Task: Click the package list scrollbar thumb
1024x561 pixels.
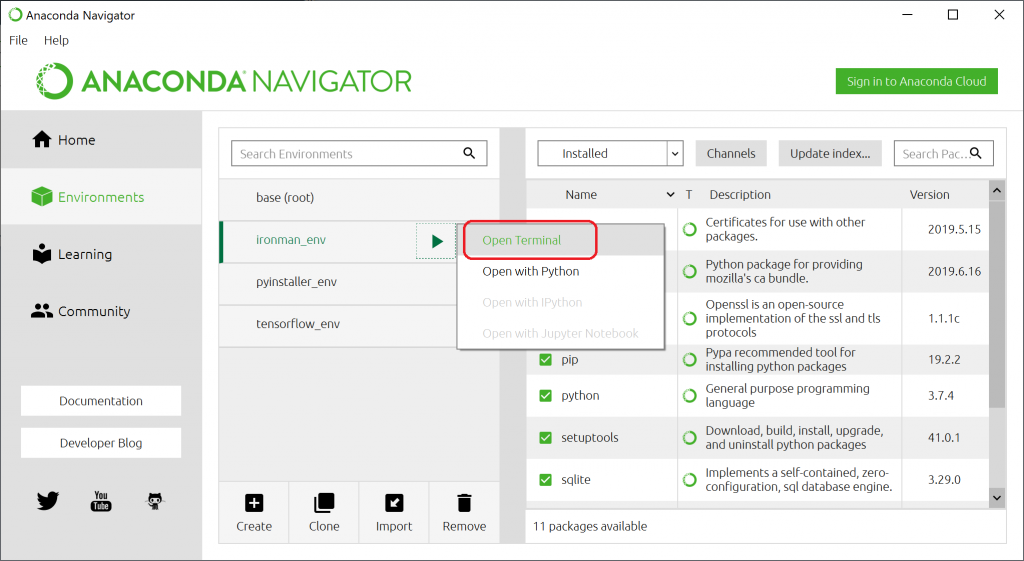Action: (x=997, y=304)
